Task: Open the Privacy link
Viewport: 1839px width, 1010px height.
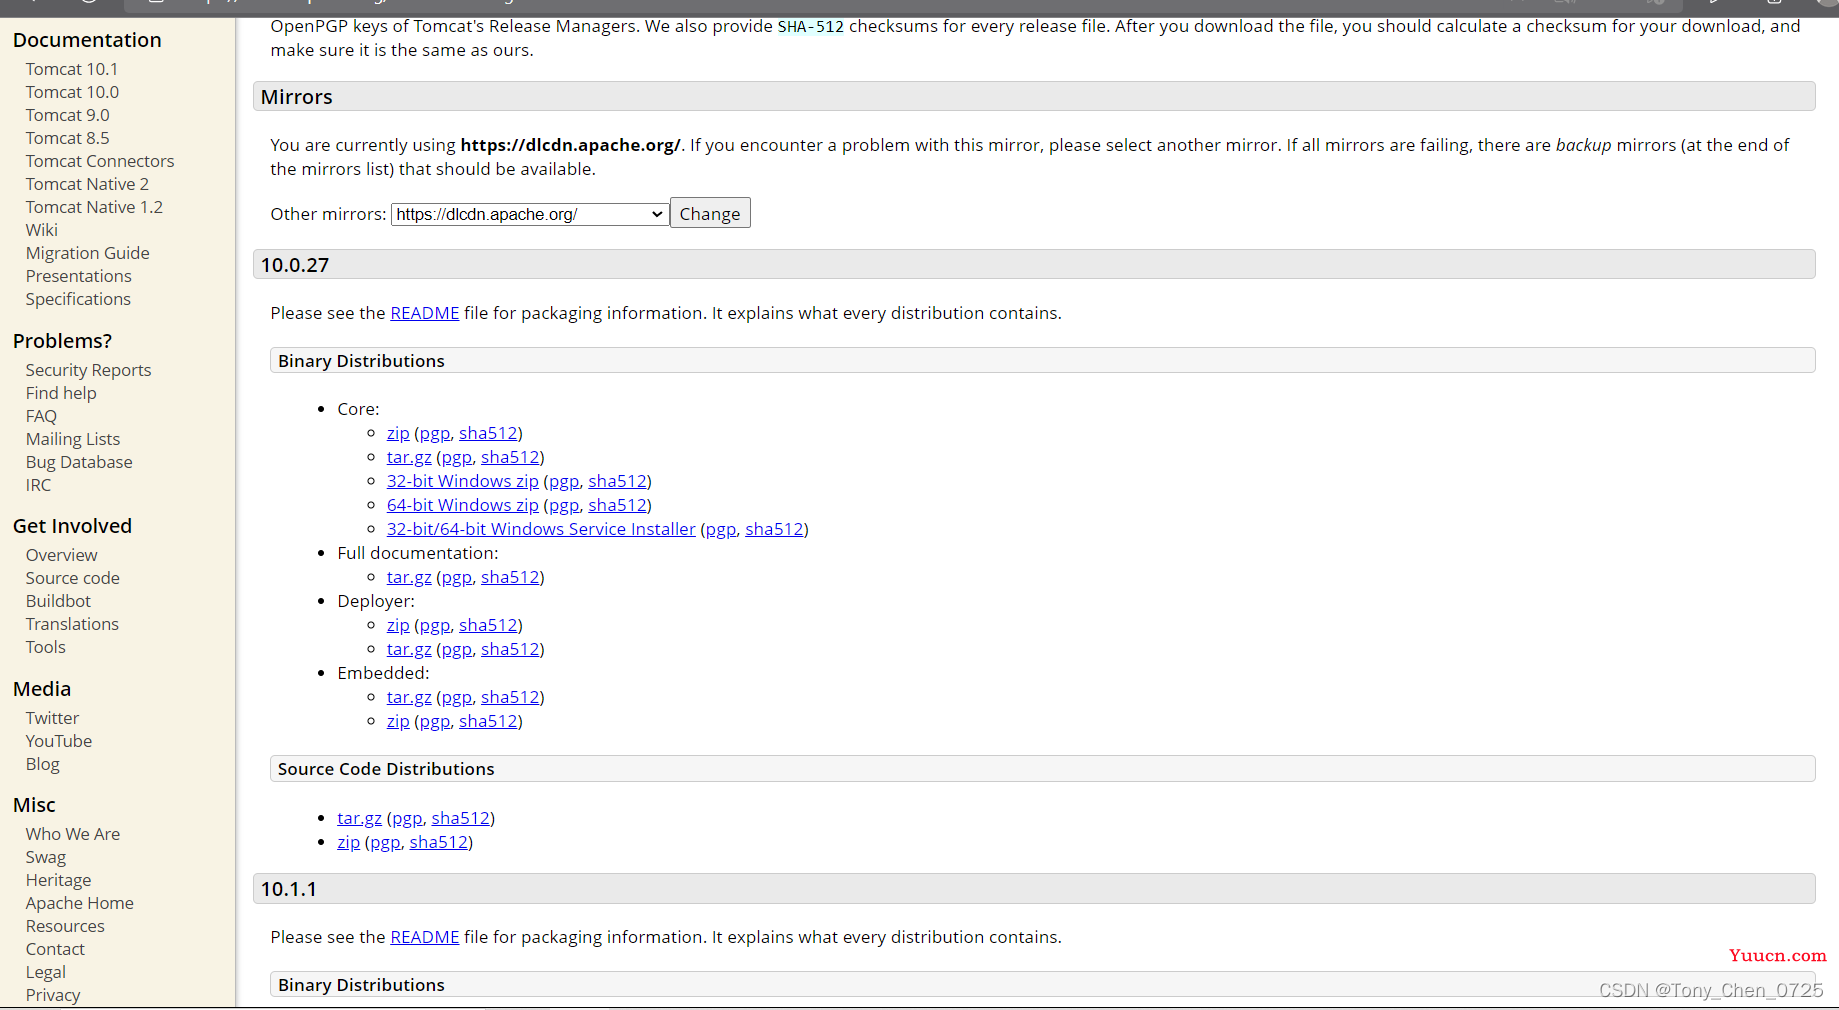Action: 53,995
